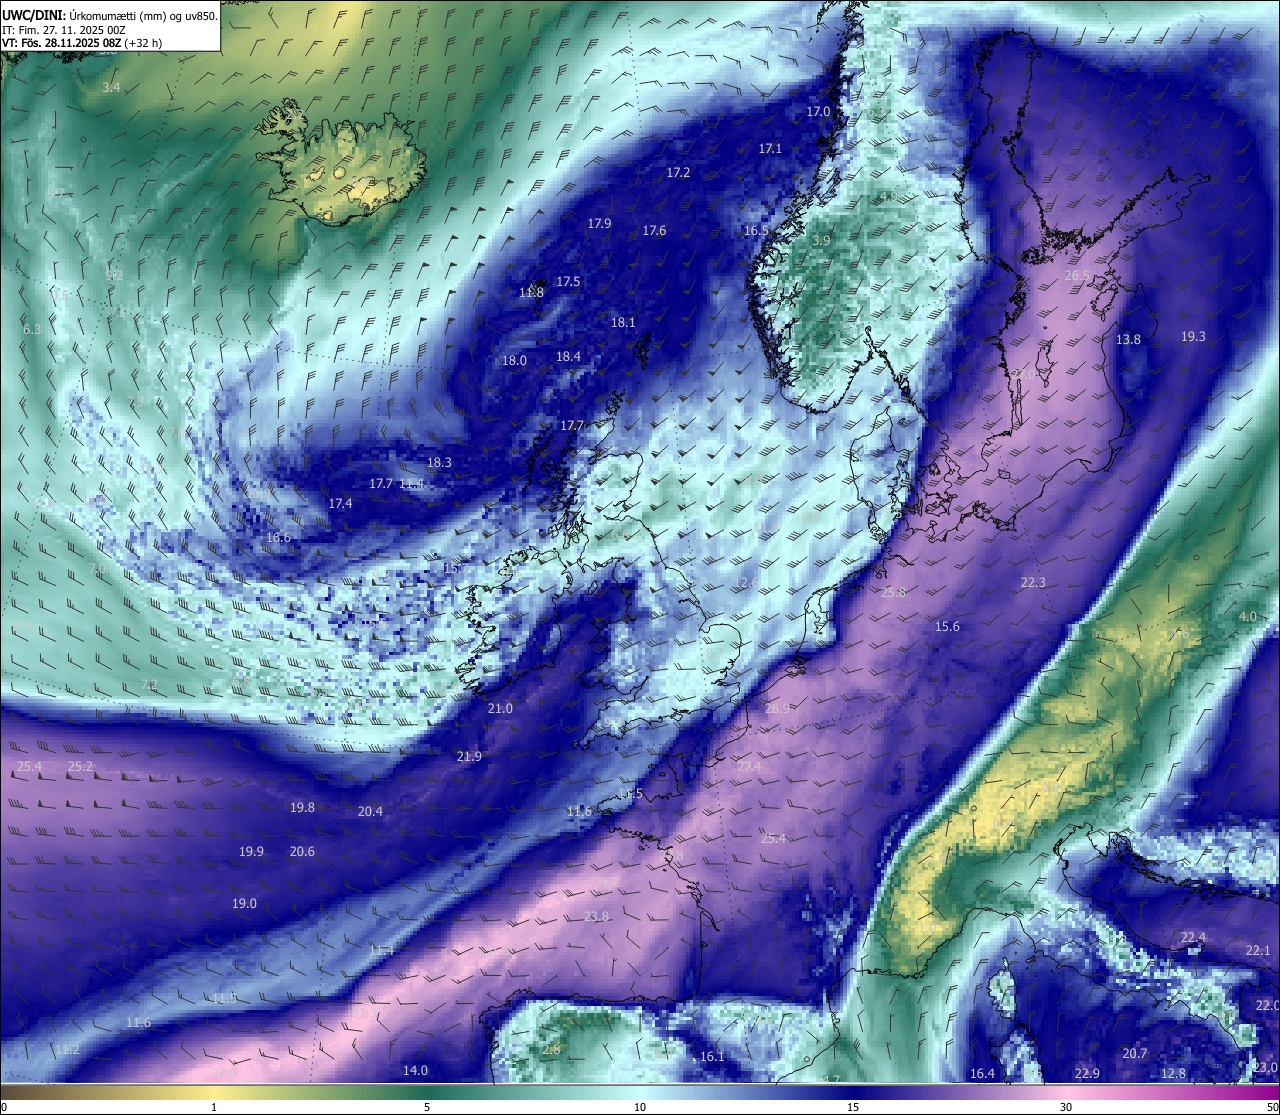Click the 4.0 value at the right edge

point(1247,617)
